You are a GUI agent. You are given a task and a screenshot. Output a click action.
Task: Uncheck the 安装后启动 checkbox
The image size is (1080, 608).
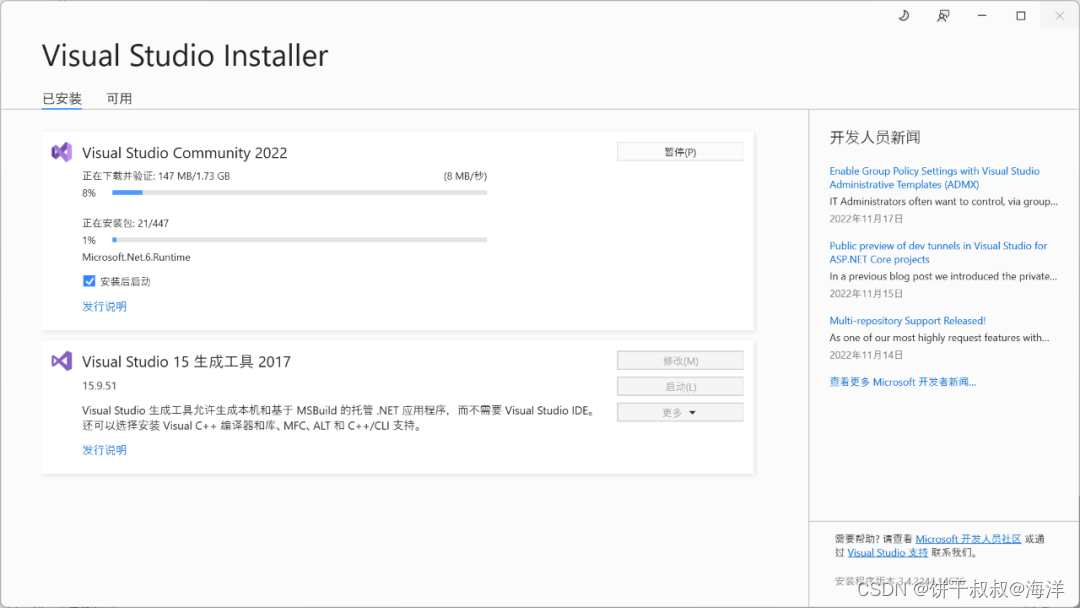(89, 281)
